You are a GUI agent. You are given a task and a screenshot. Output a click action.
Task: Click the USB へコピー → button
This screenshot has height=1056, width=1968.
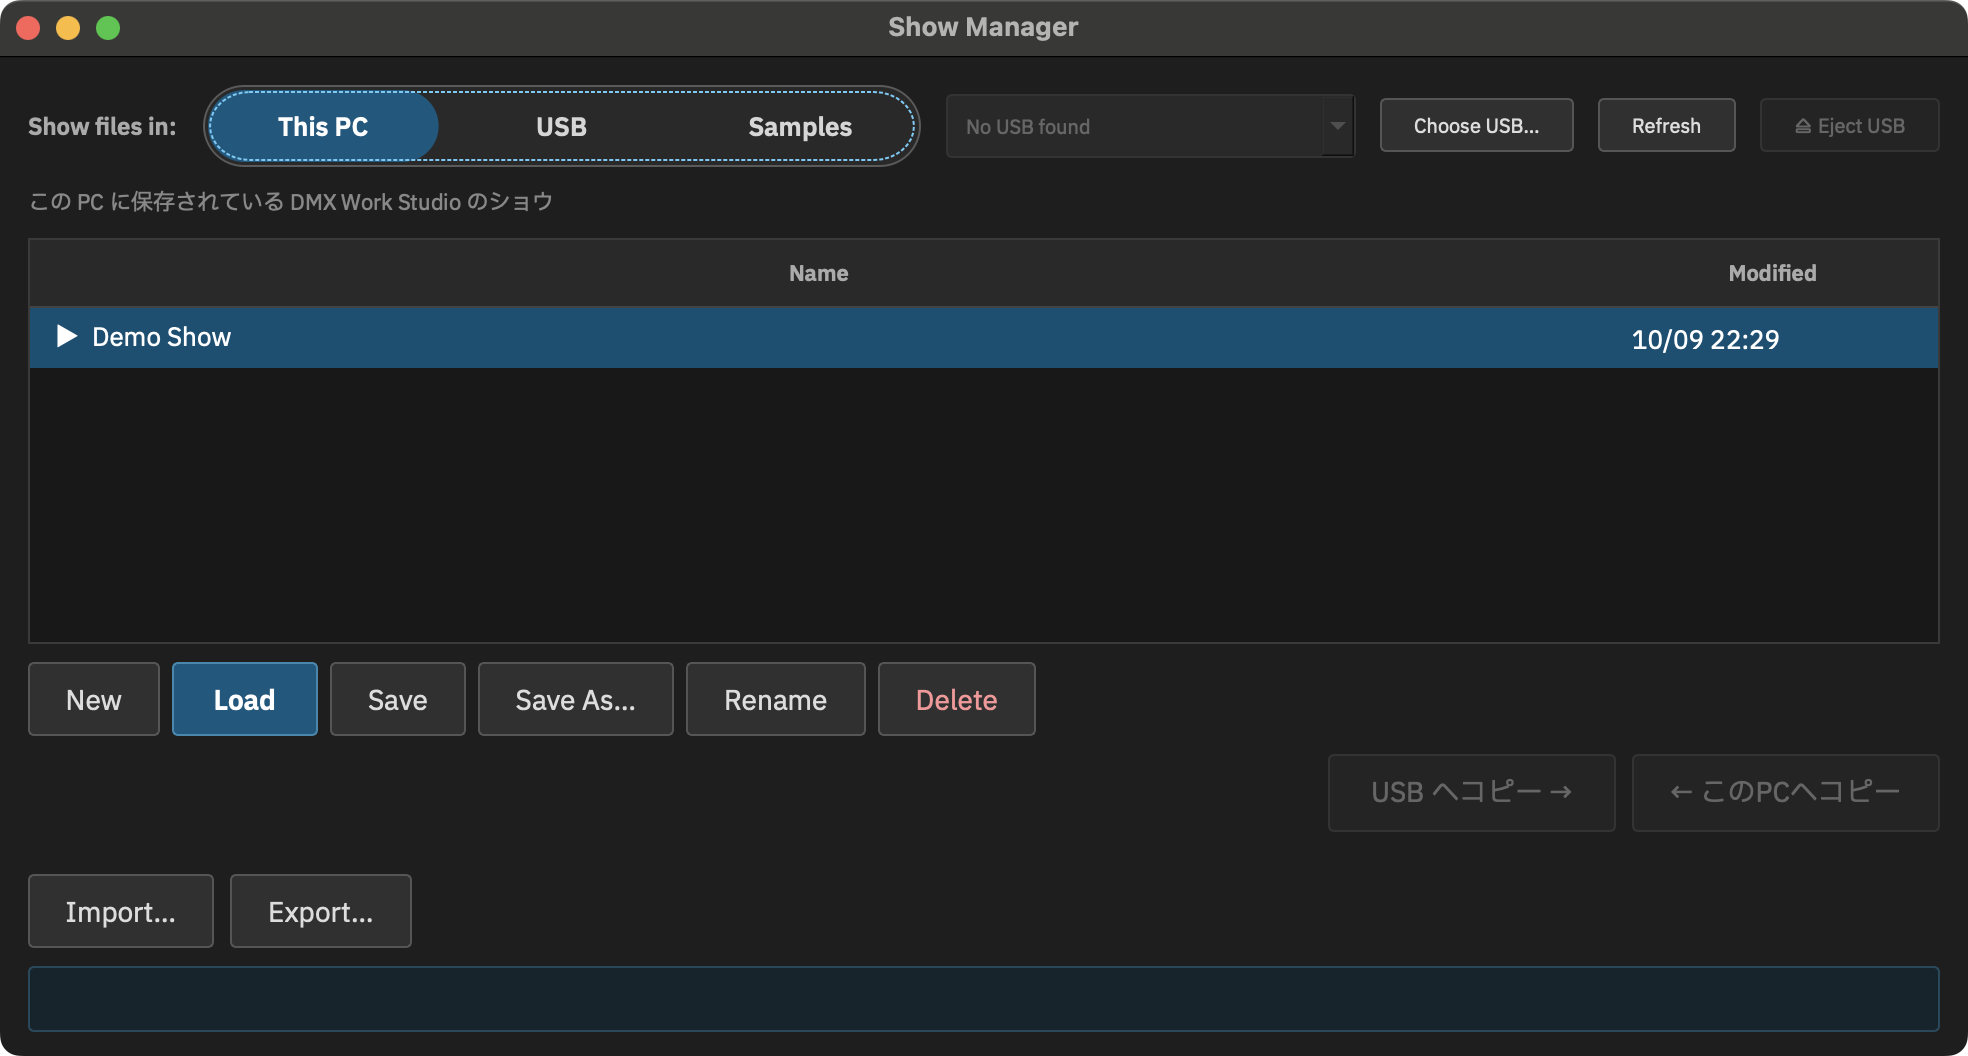click(x=1472, y=792)
